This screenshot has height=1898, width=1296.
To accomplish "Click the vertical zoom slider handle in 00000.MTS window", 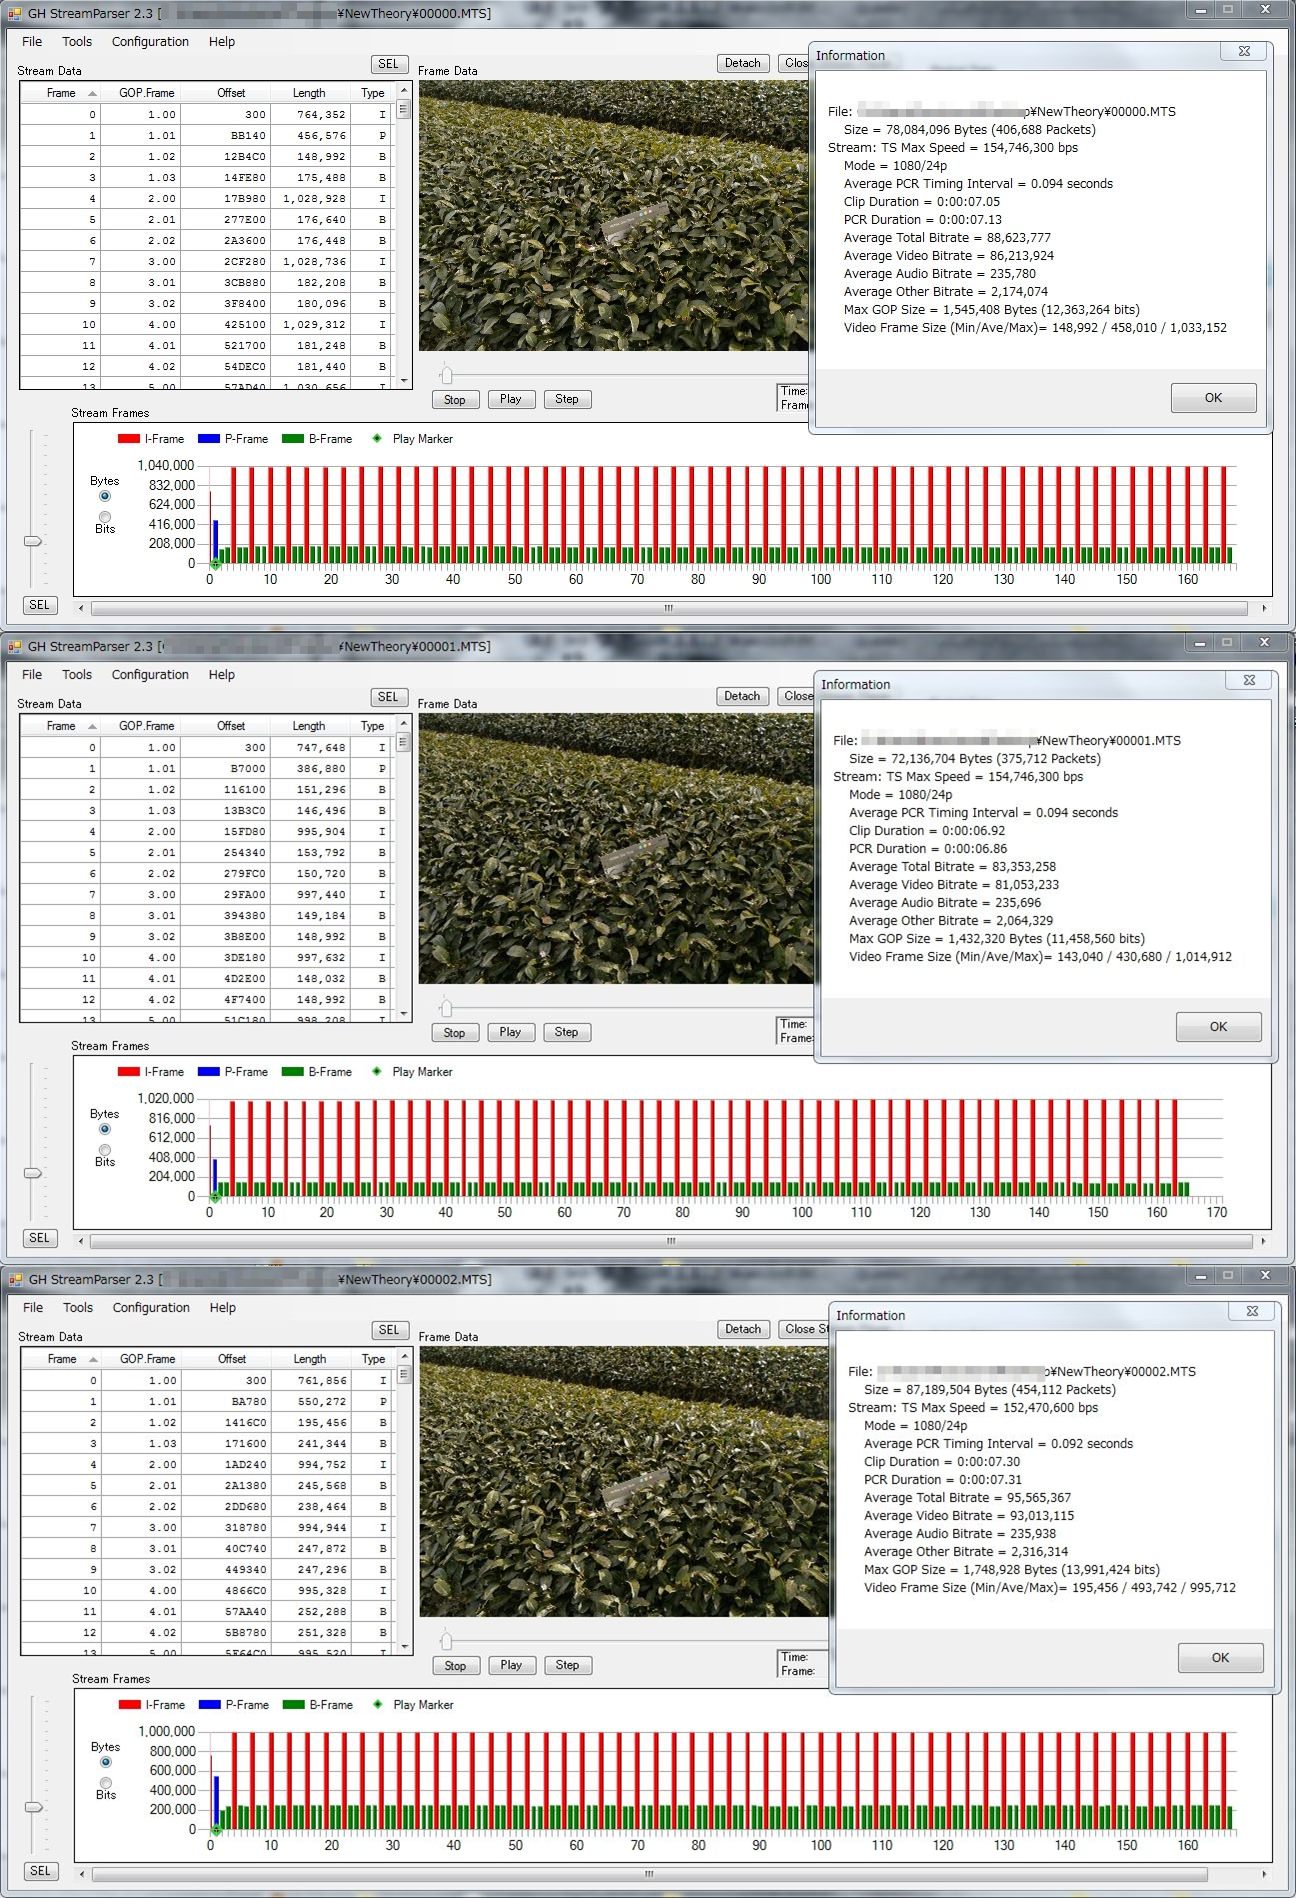I will [x=33, y=541].
